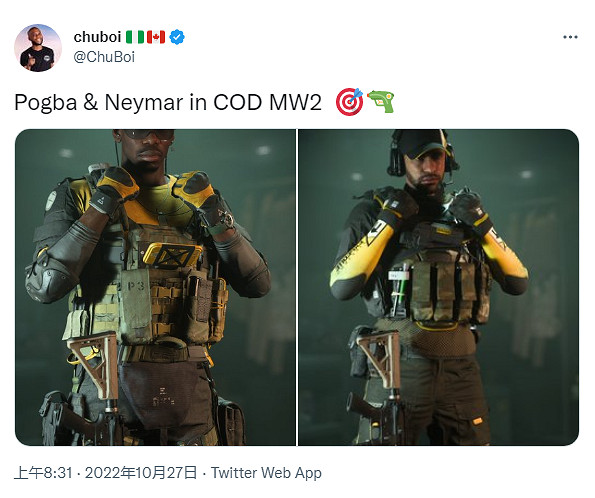Open the @ChuBoi handle link
The image size is (595, 498).
[104, 57]
